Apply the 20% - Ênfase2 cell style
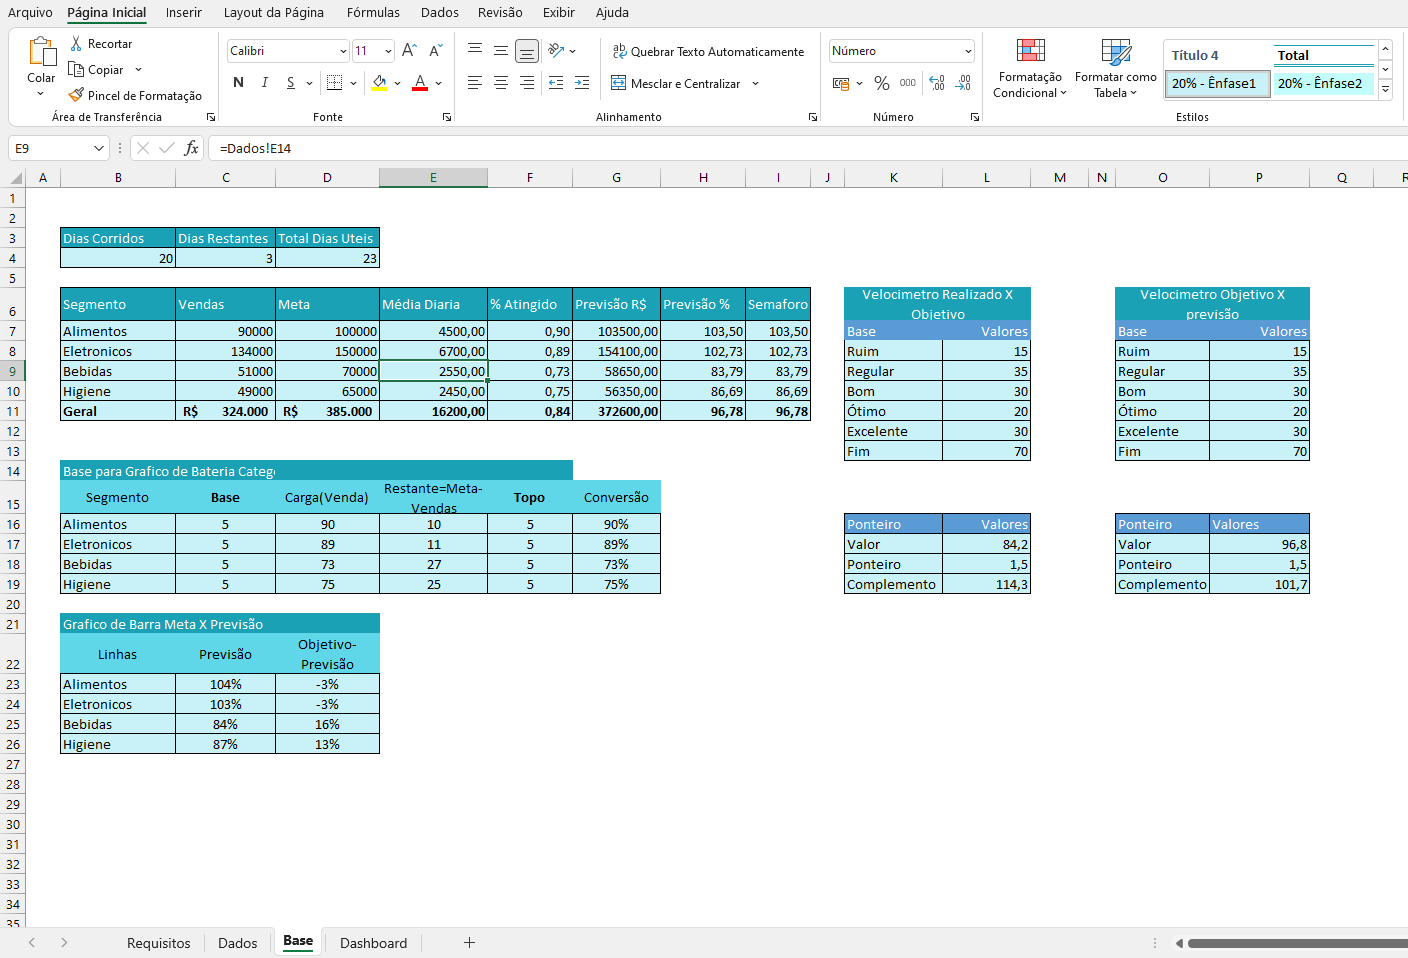The image size is (1408, 958). (1320, 83)
